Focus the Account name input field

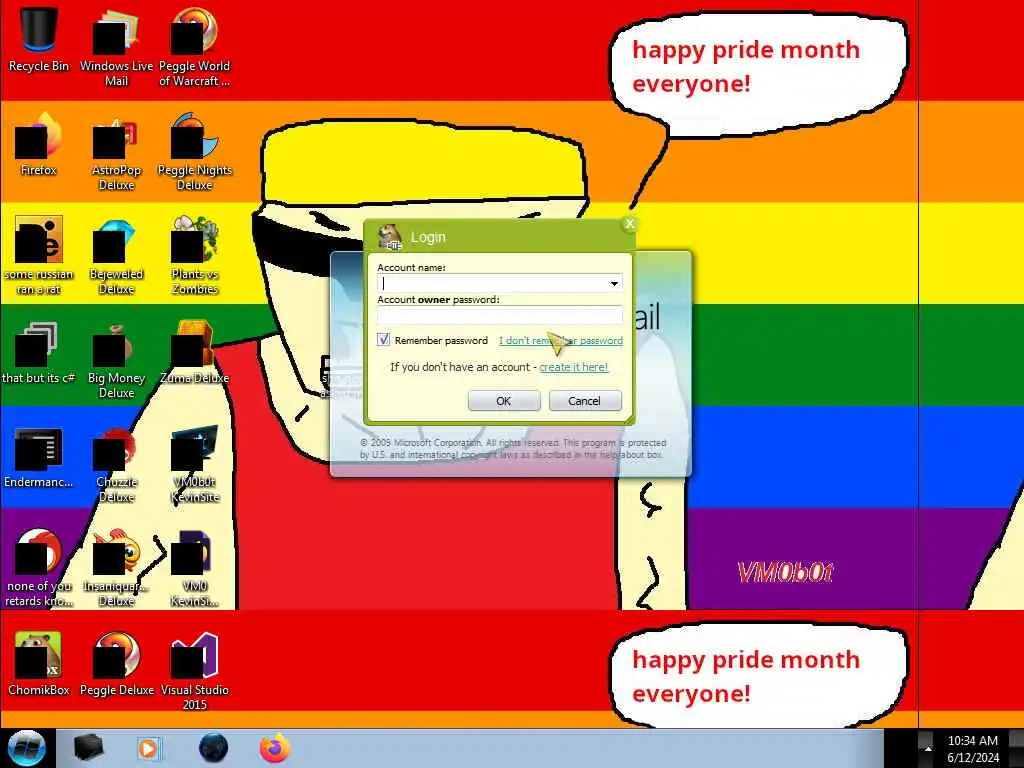500,283
